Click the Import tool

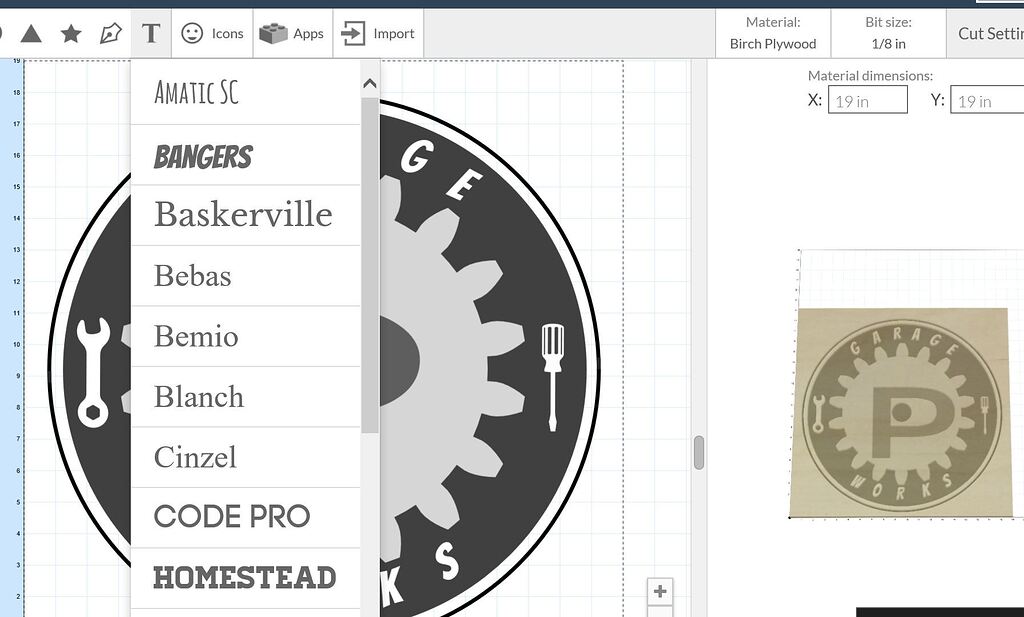click(378, 32)
